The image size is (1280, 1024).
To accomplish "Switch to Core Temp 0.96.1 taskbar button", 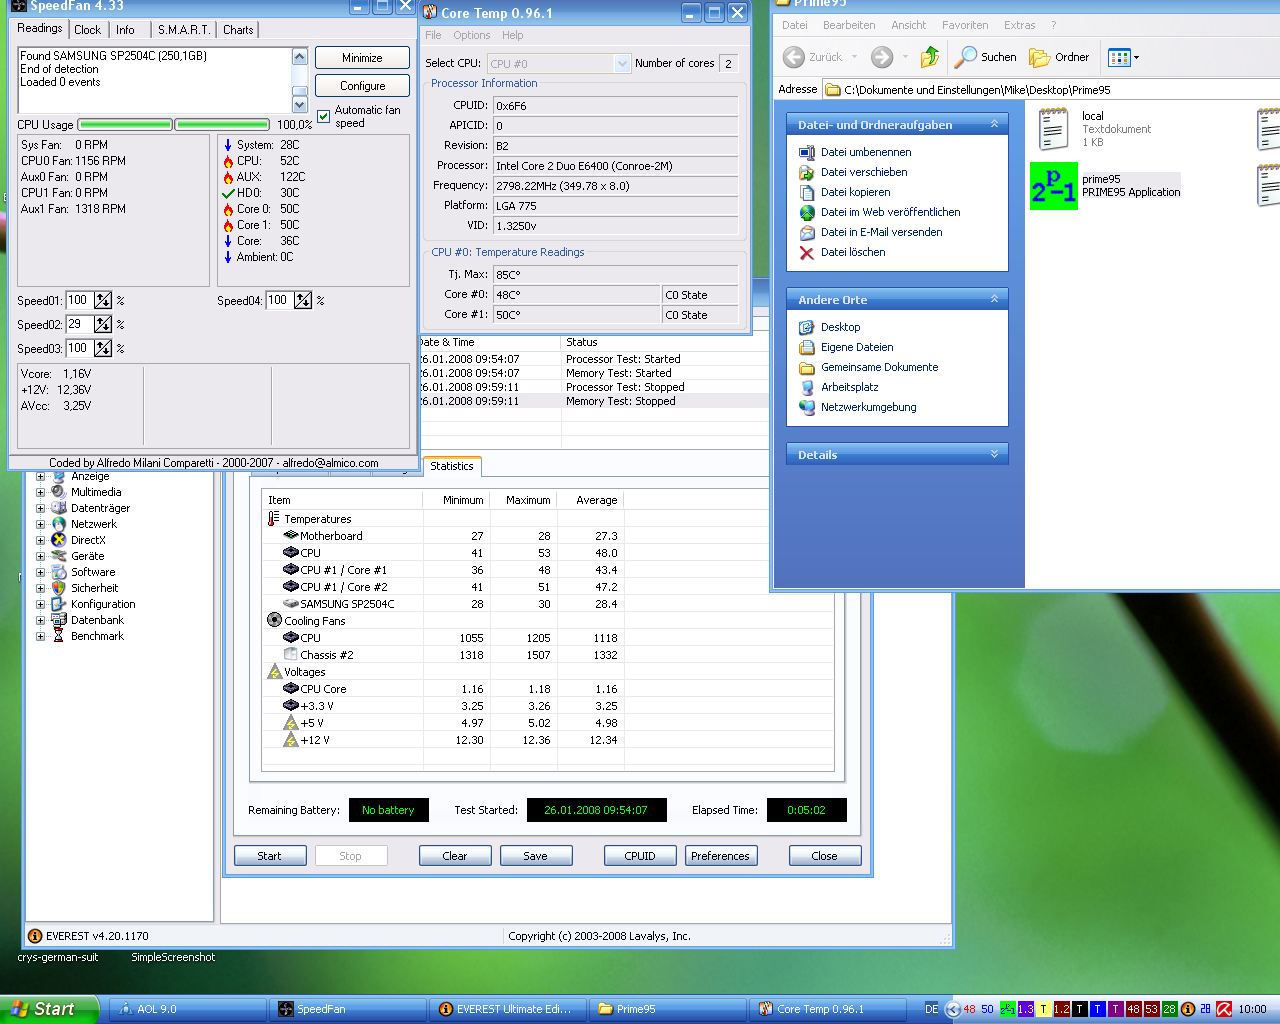I will point(827,1009).
